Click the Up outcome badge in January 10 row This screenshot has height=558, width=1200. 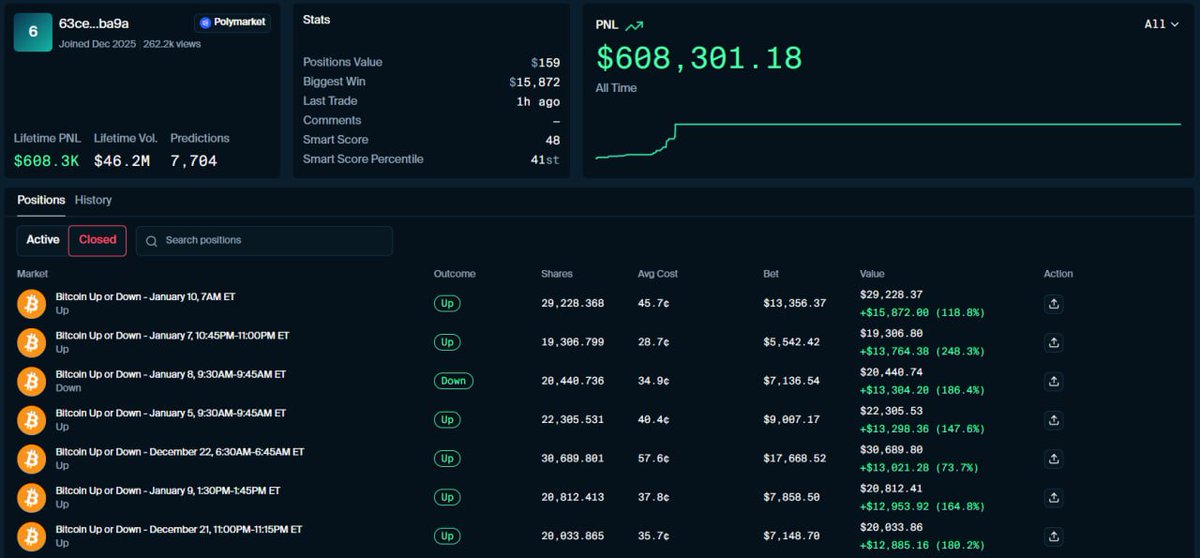point(447,304)
